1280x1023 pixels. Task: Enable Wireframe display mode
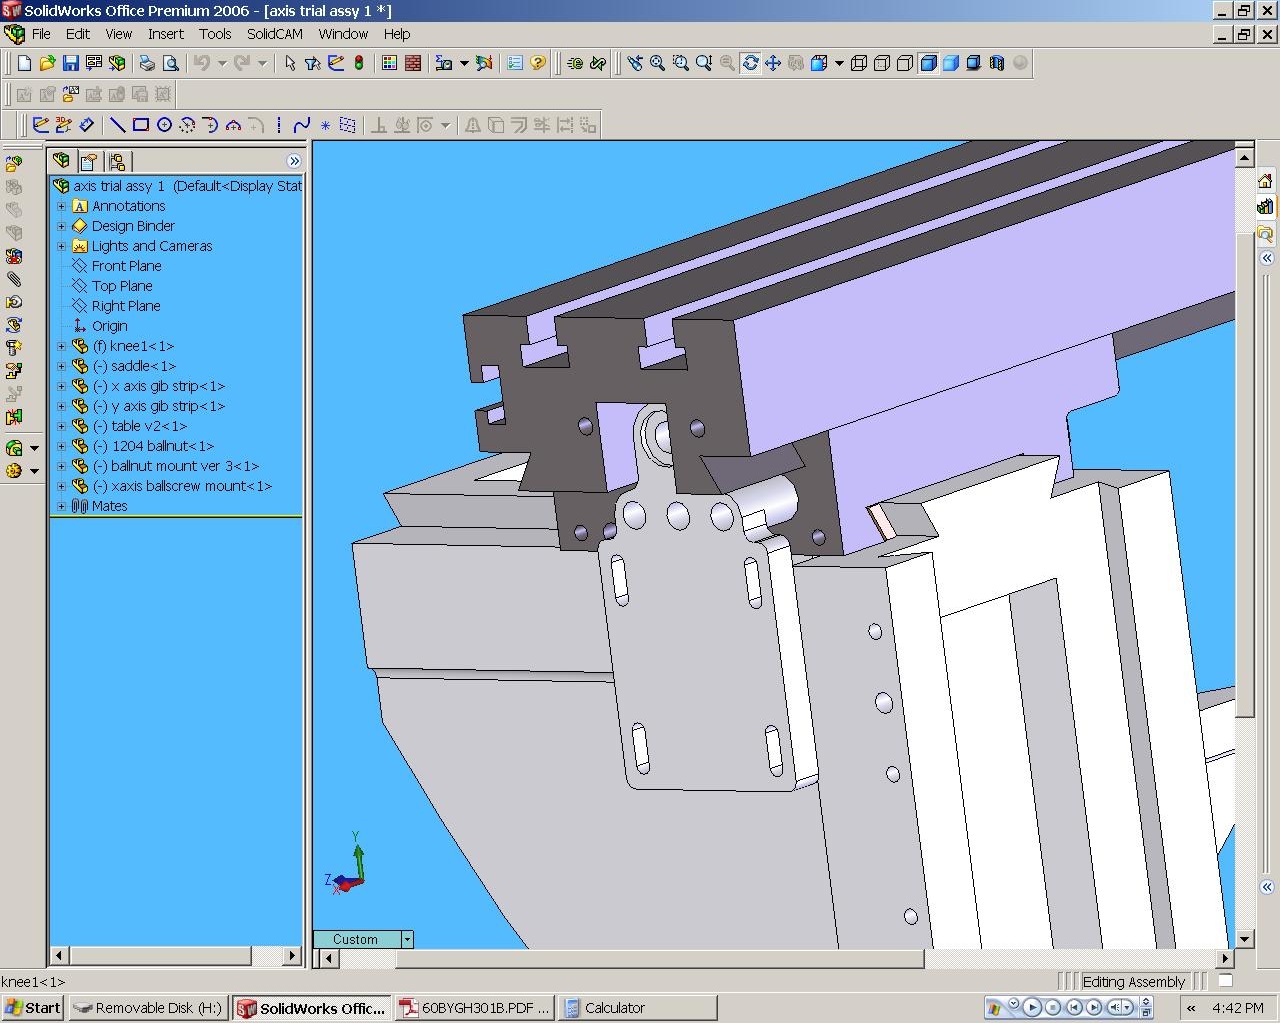(x=858, y=63)
